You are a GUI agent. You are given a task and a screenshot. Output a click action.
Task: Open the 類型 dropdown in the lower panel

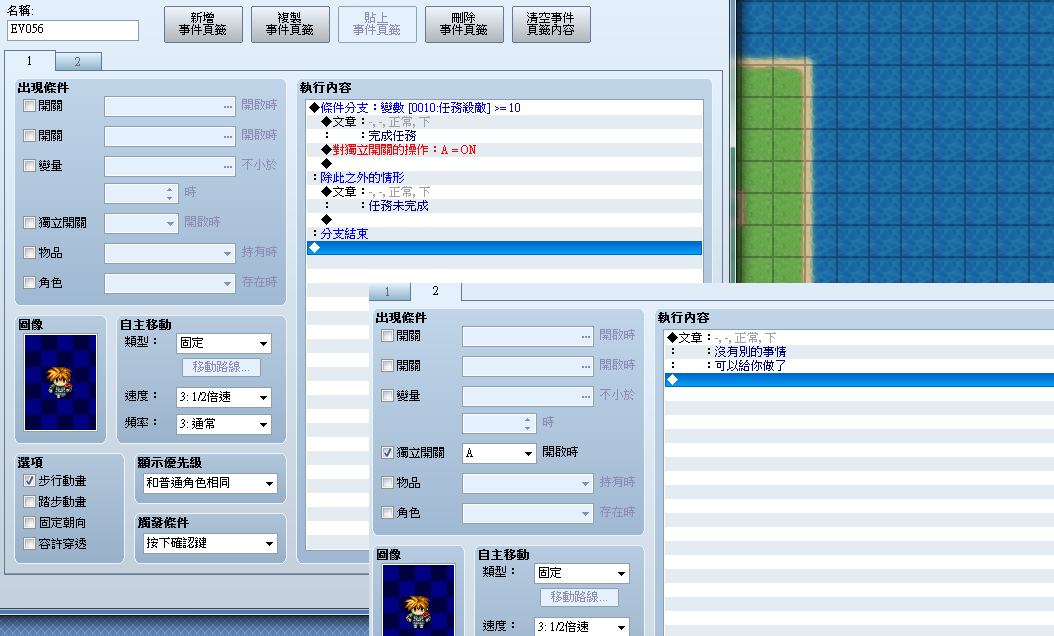tap(582, 573)
